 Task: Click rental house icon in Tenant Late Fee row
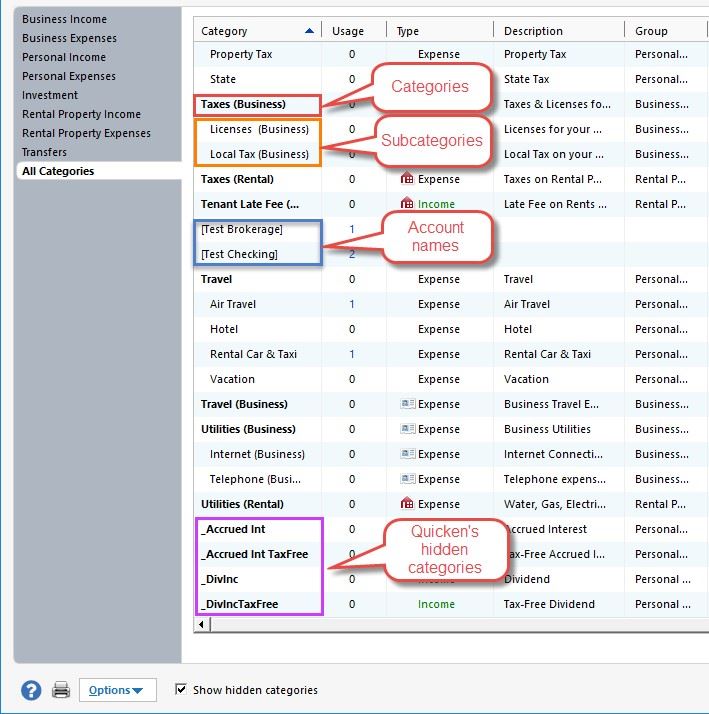pyautogui.click(x=406, y=204)
